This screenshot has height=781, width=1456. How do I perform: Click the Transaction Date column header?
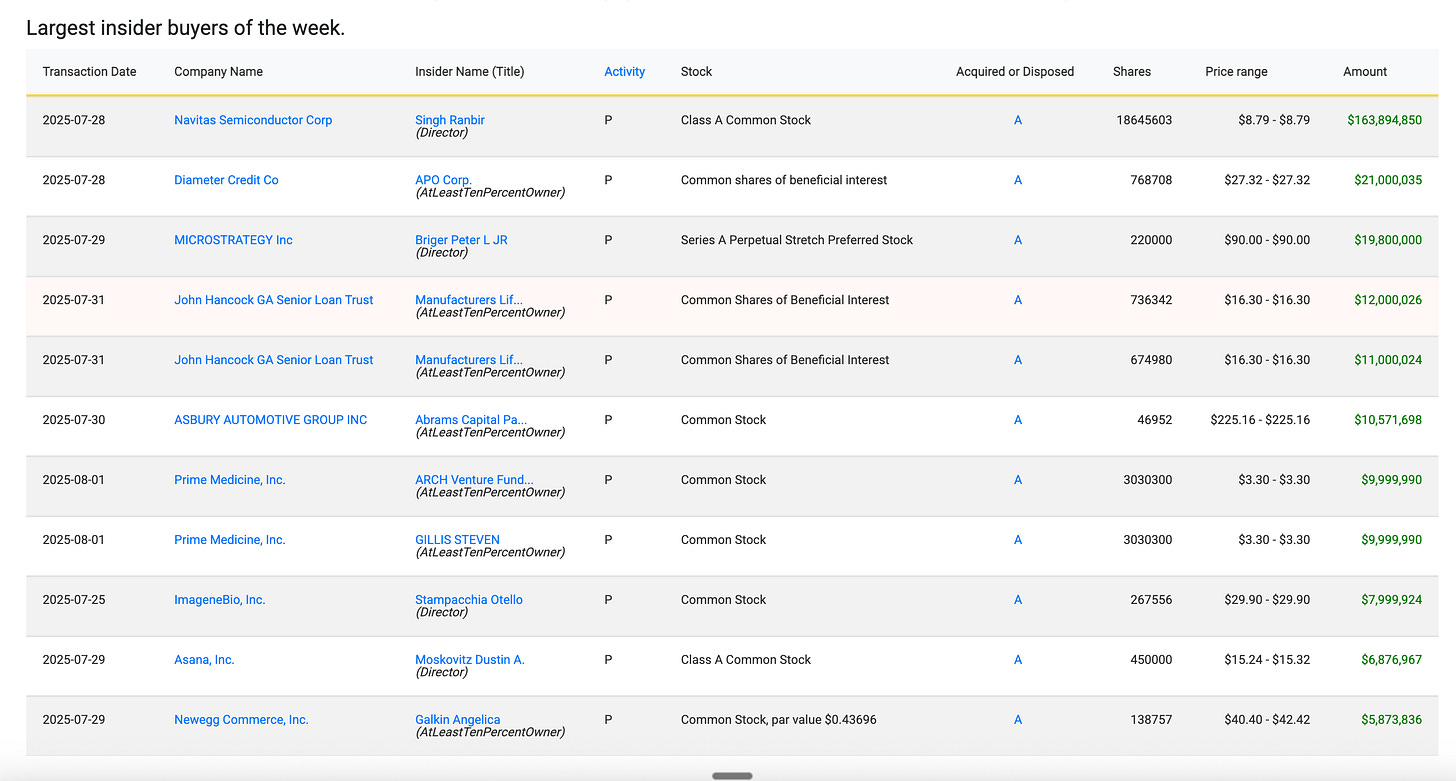89,72
